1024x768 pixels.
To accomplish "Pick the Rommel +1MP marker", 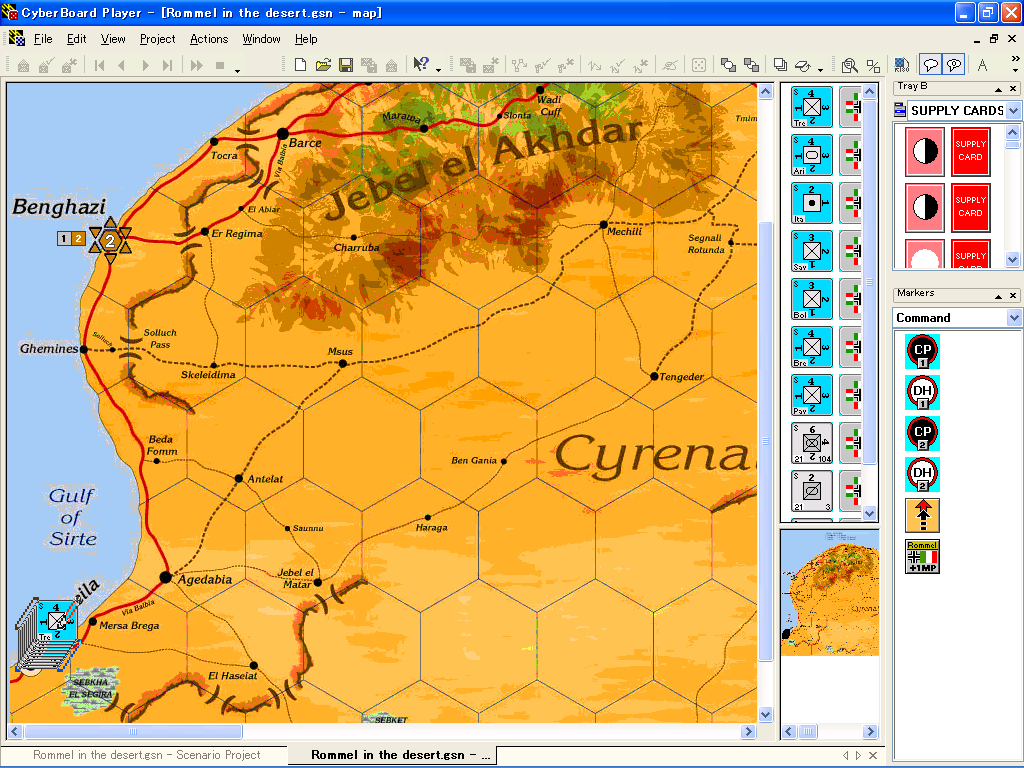I will coord(922,556).
